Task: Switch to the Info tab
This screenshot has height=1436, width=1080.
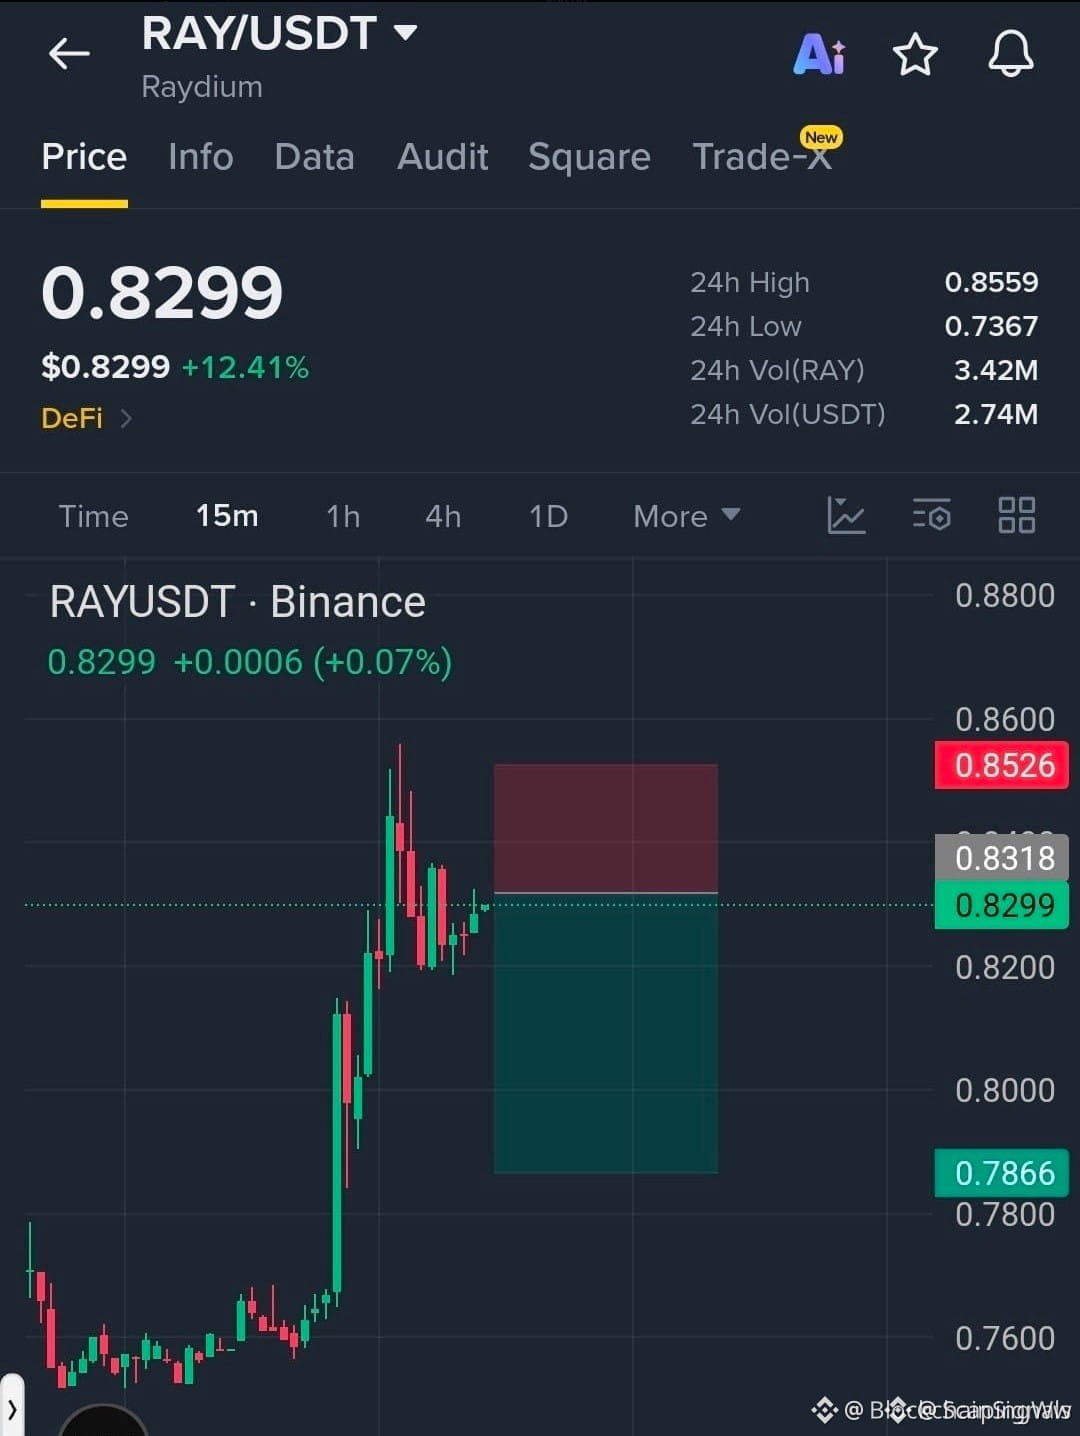Action: tap(201, 157)
